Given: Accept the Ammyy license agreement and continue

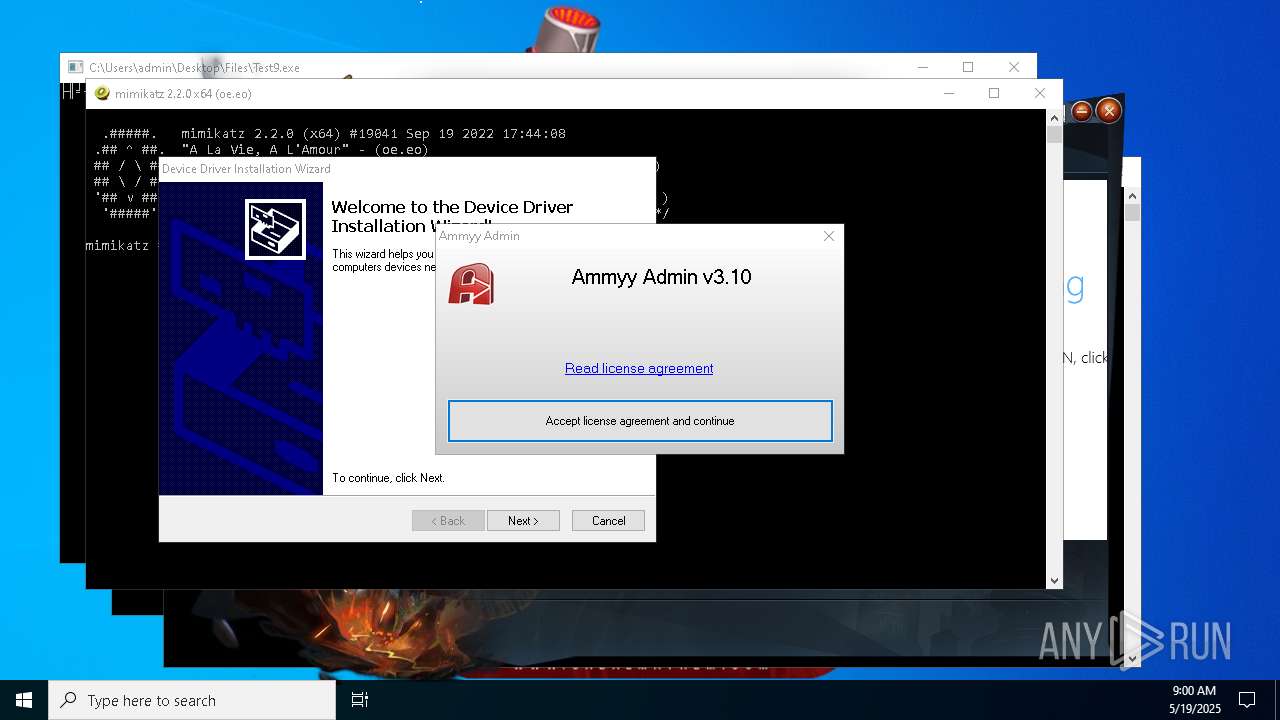Looking at the screenshot, I should 640,421.
